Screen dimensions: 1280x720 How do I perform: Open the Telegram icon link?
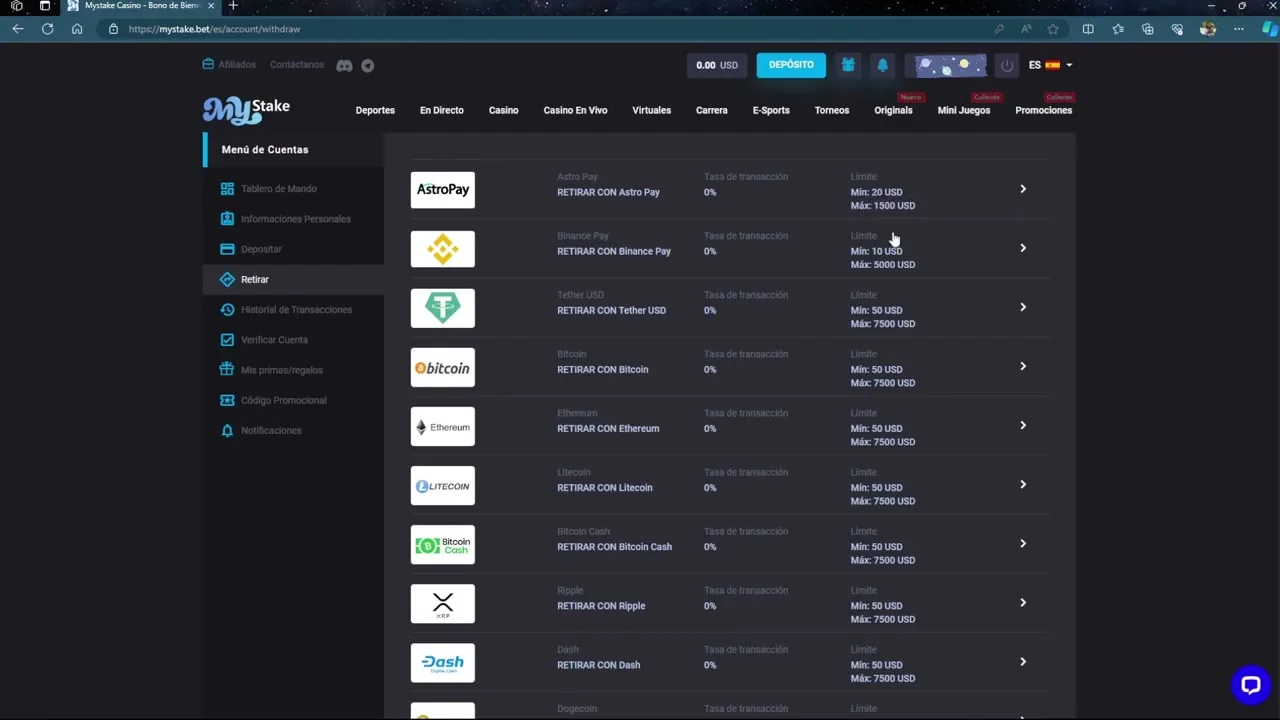click(368, 66)
